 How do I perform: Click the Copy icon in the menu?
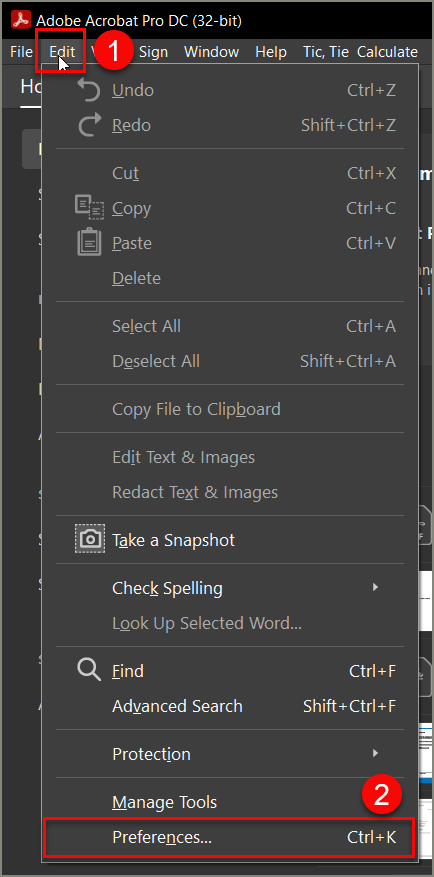click(x=89, y=208)
